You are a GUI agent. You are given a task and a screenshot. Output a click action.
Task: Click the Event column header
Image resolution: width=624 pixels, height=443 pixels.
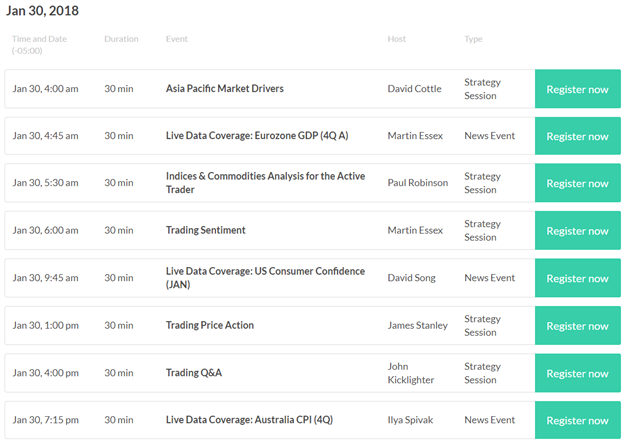176,39
